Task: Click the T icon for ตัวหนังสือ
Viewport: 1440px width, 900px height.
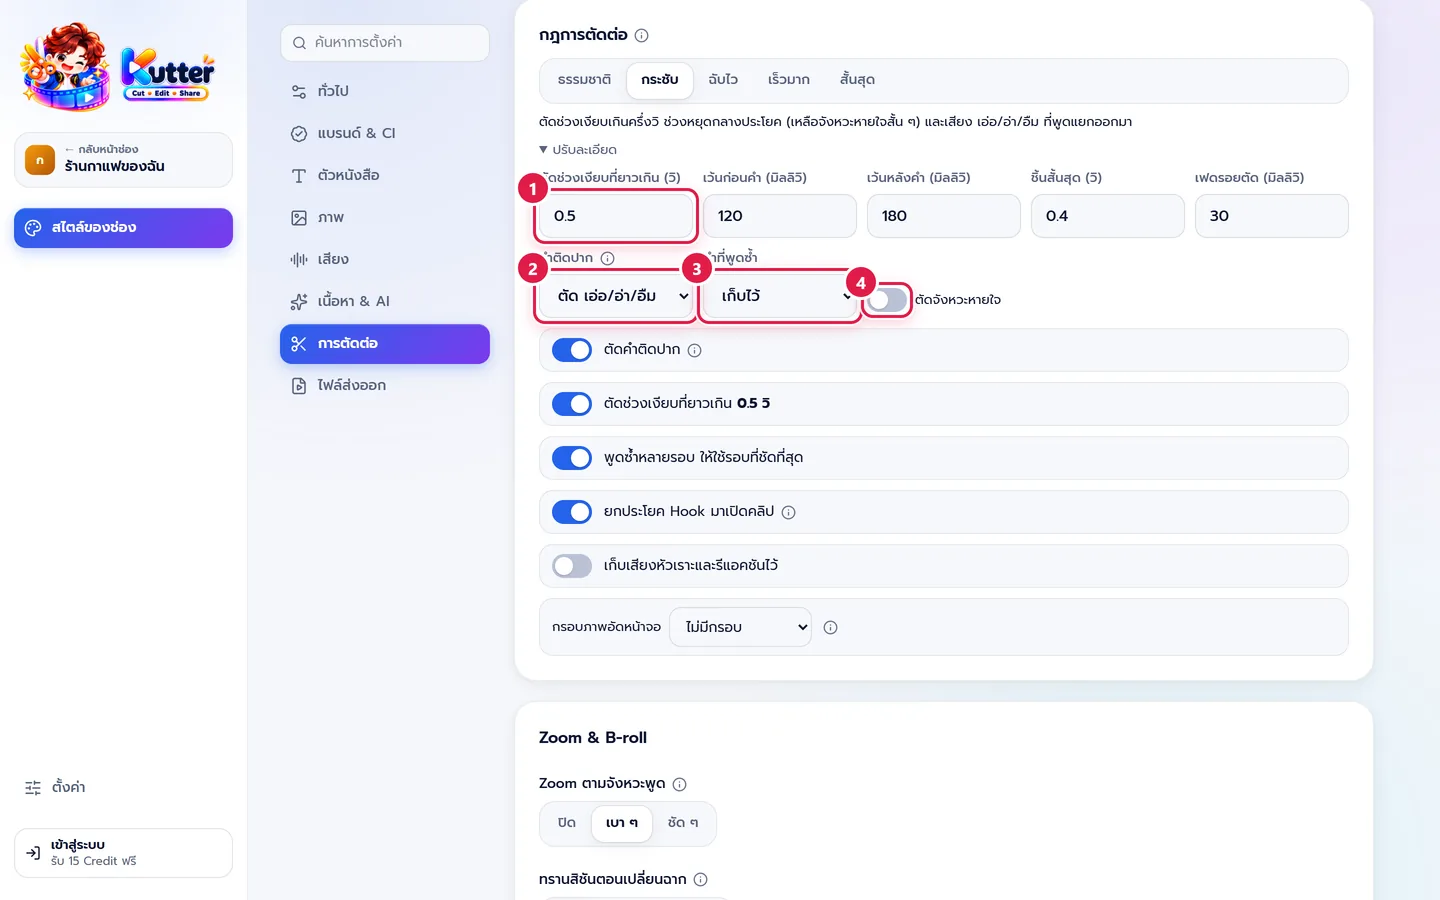Action: [298, 175]
